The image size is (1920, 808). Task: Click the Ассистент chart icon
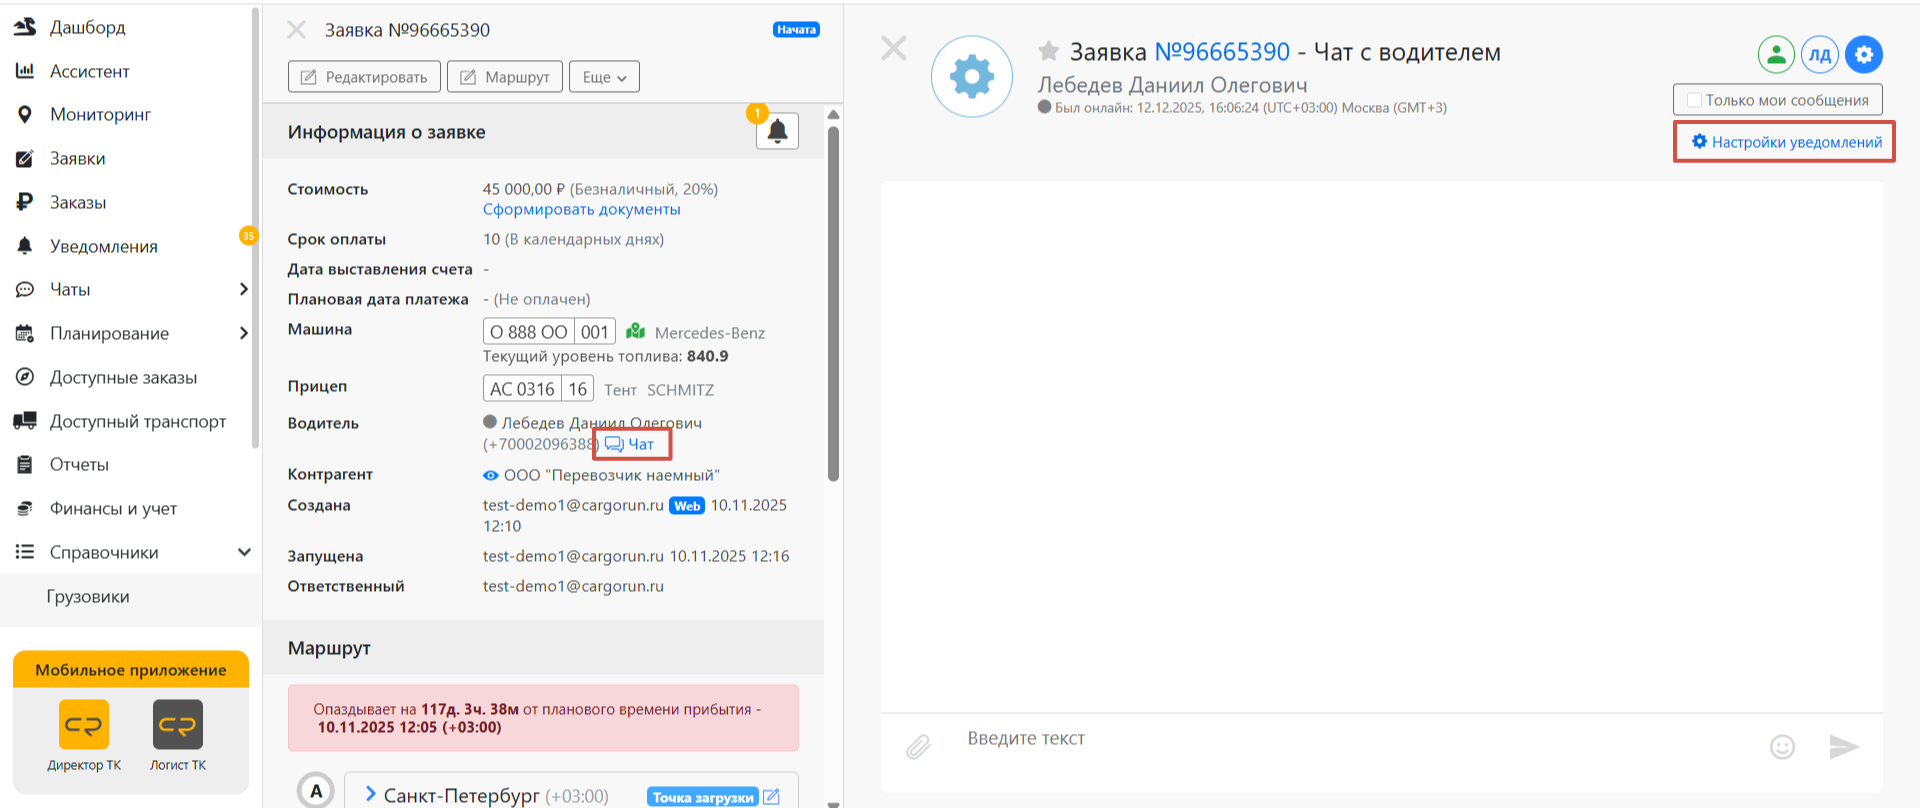click(25, 71)
